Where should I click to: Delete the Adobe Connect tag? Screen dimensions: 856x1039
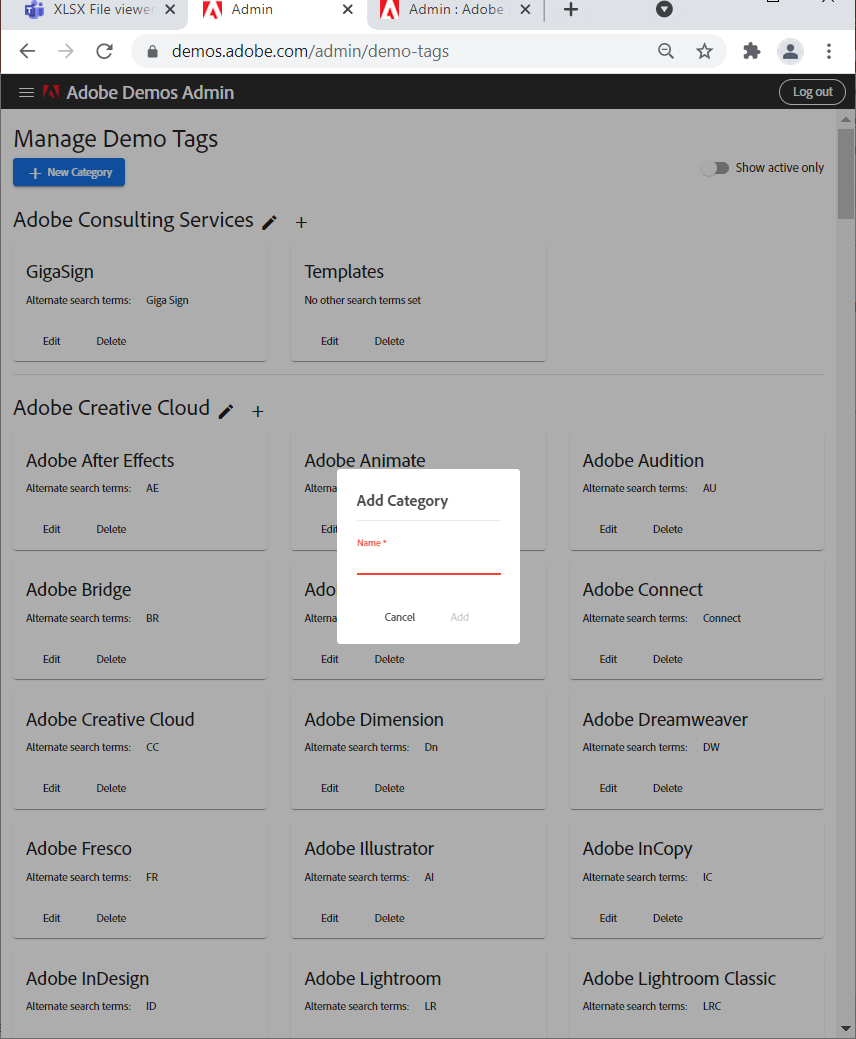(668, 659)
